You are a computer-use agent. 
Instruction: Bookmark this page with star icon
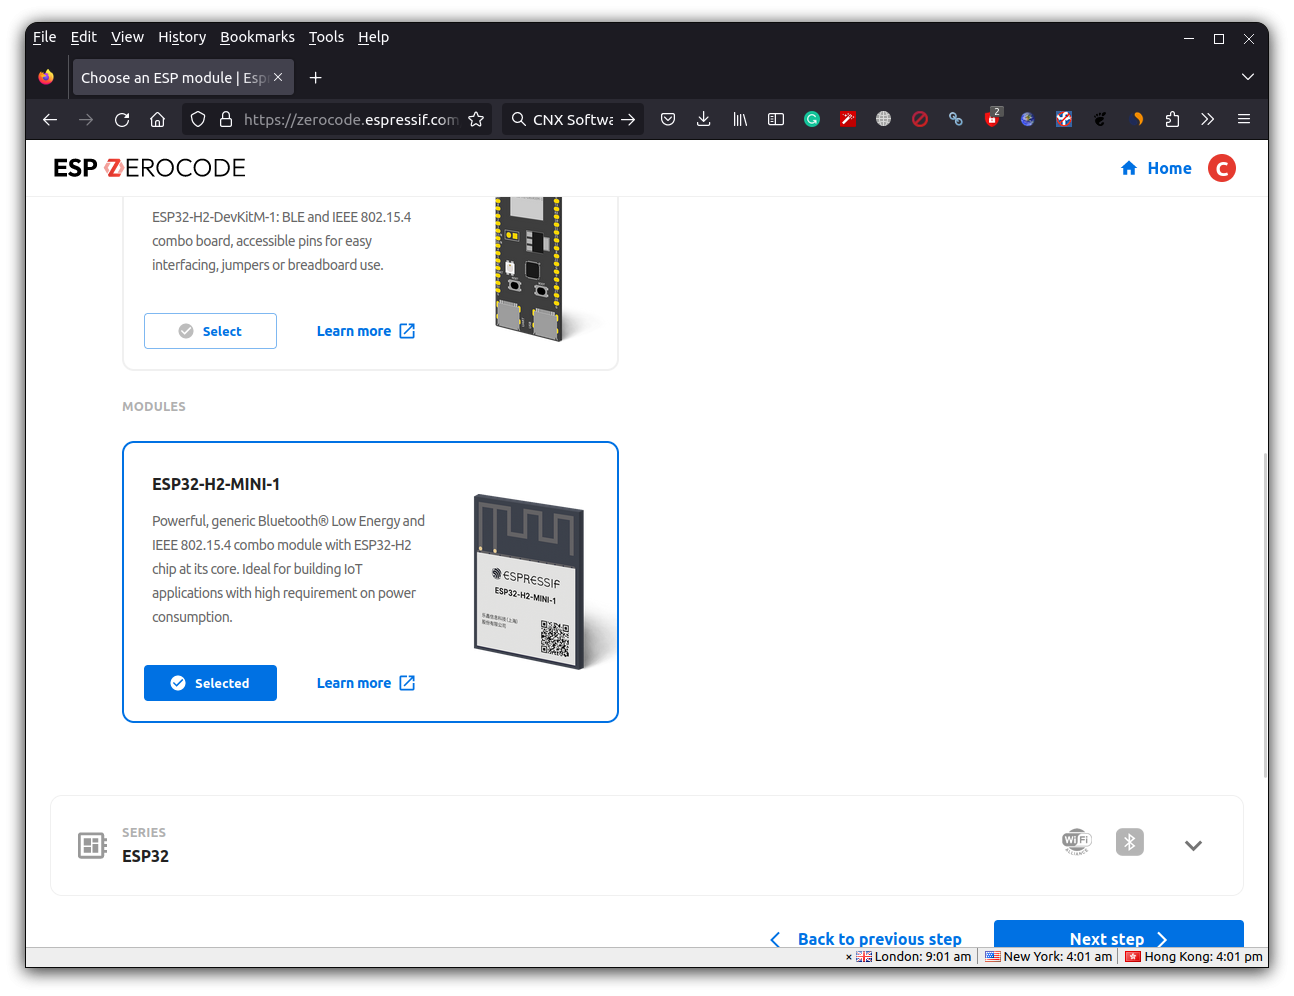[476, 119]
